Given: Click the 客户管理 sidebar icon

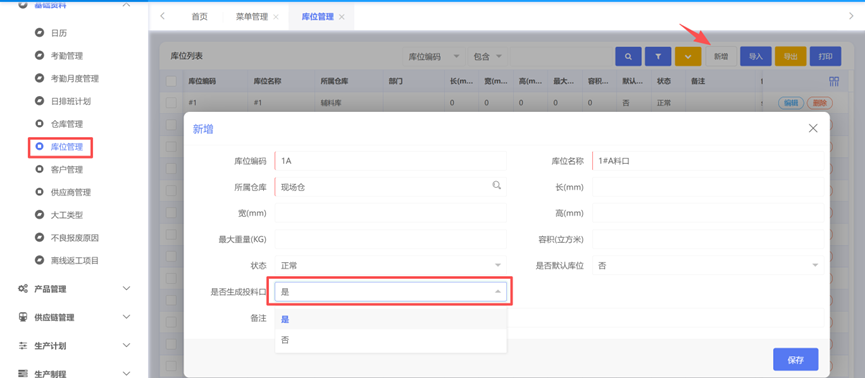Looking at the screenshot, I should tap(39, 169).
